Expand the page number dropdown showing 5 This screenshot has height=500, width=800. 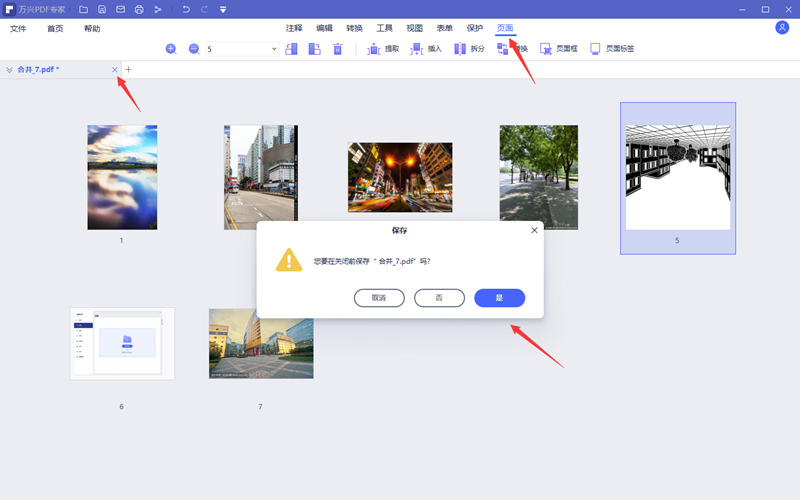pos(275,48)
